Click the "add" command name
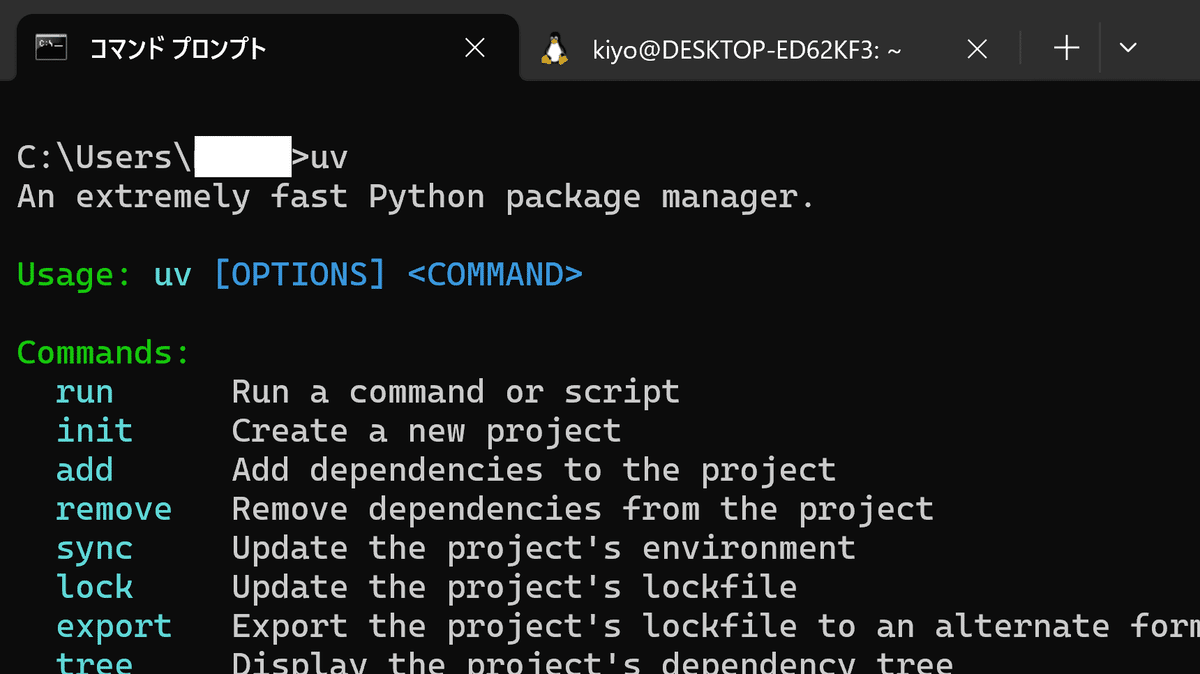The image size is (1200, 674). coord(85,470)
